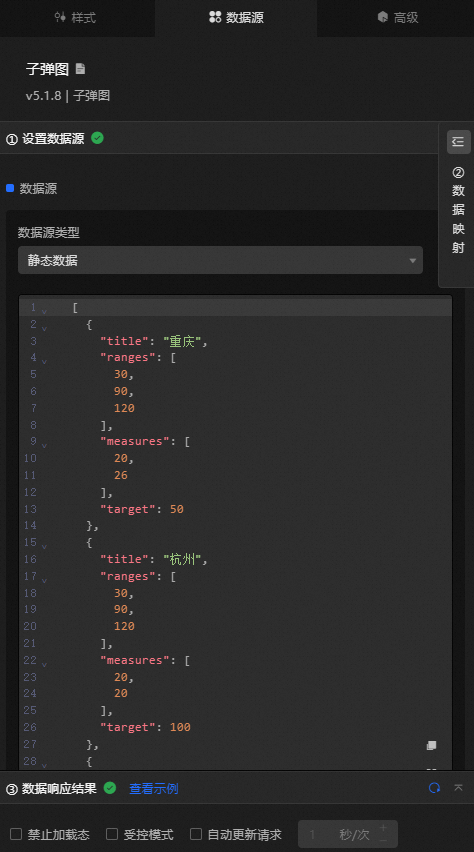Viewport: 474px width, 852px height.
Task: Fold the ranges array at line 17
Action: pyautogui.click(x=45, y=580)
